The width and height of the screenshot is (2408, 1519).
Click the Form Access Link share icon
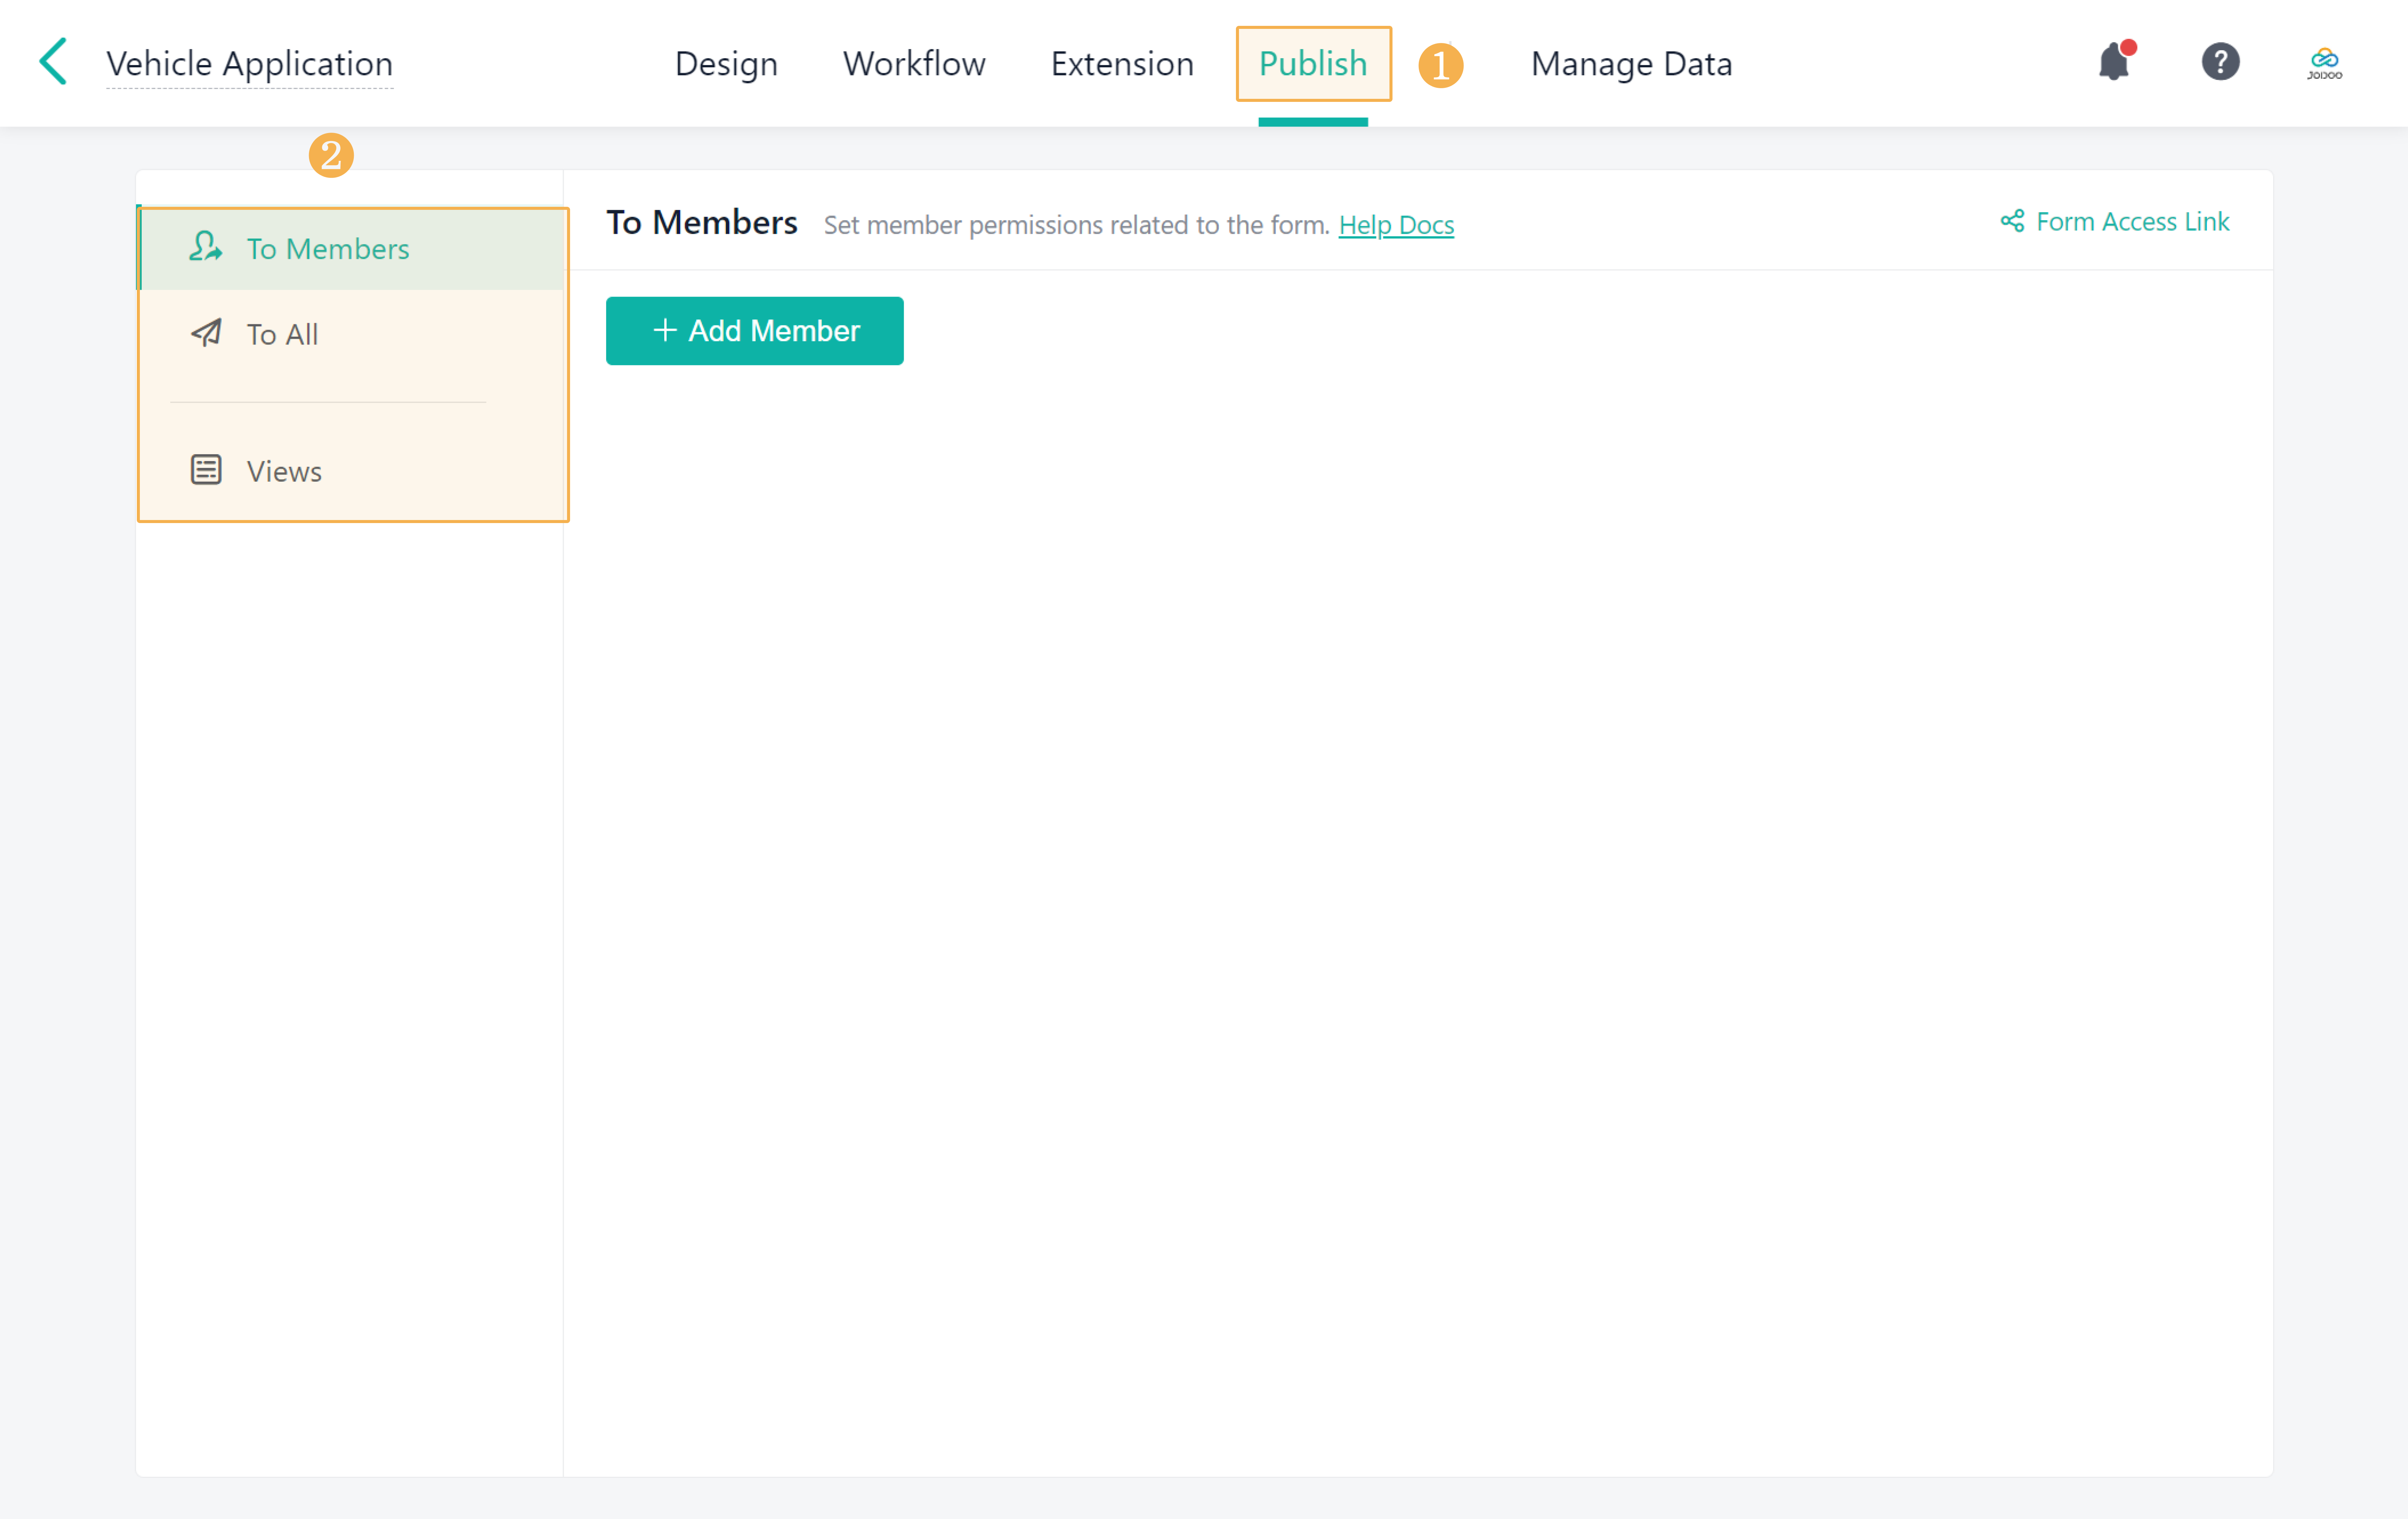click(x=2012, y=221)
